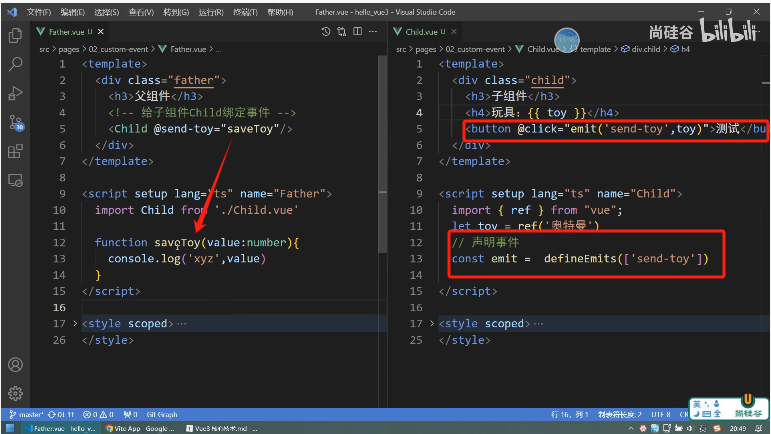Expand folded style scoped block in Father.vue
The image size is (771, 434).
pos(75,323)
